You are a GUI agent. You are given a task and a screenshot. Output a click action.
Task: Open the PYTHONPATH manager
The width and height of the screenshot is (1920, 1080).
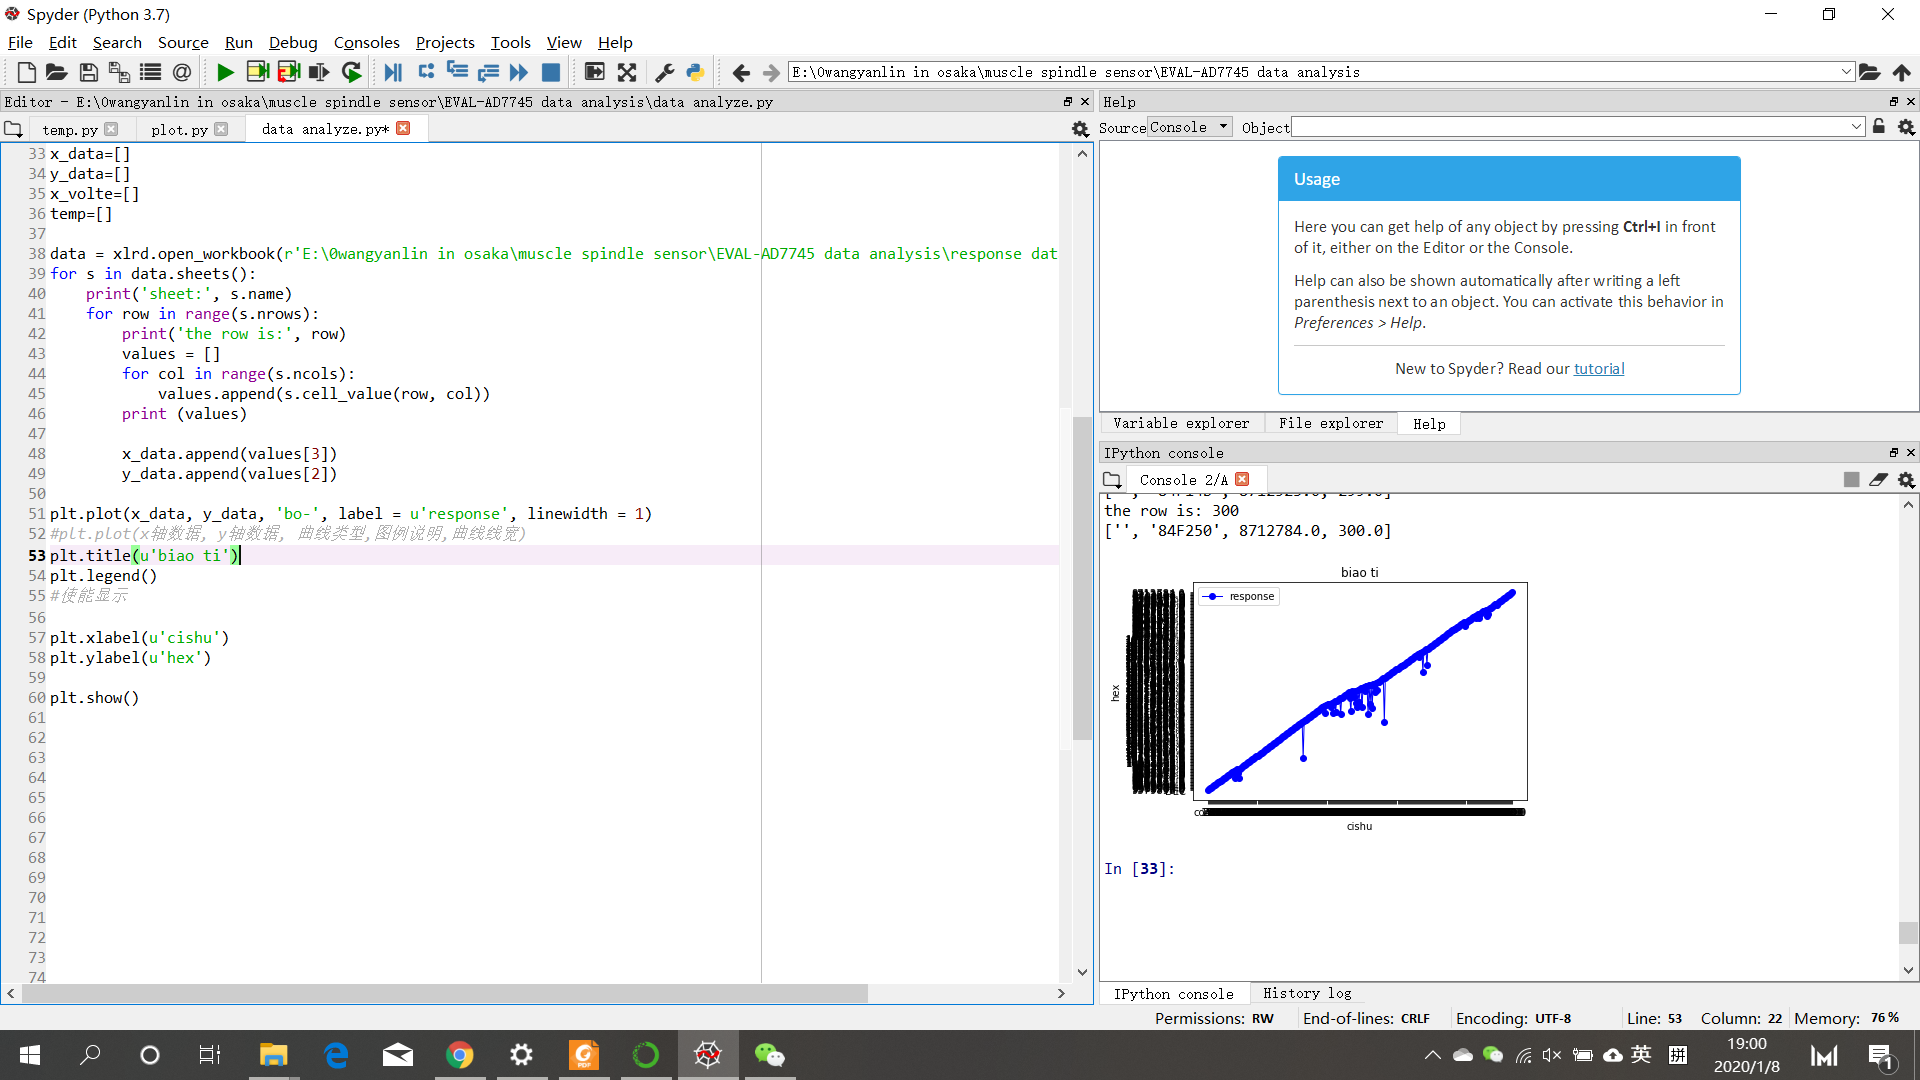695,72
